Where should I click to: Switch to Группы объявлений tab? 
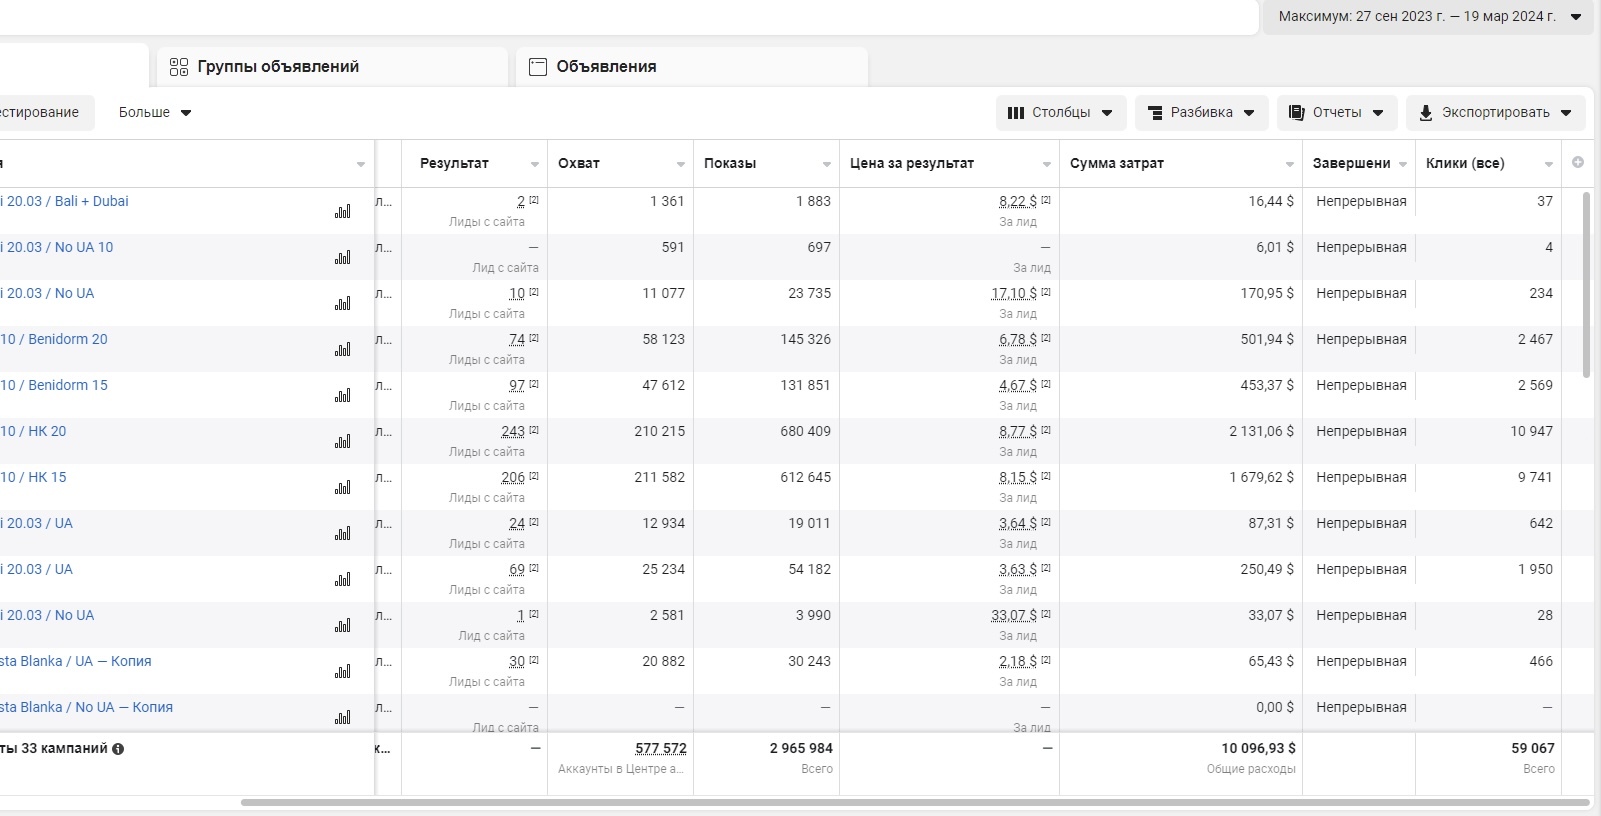[x=332, y=67]
